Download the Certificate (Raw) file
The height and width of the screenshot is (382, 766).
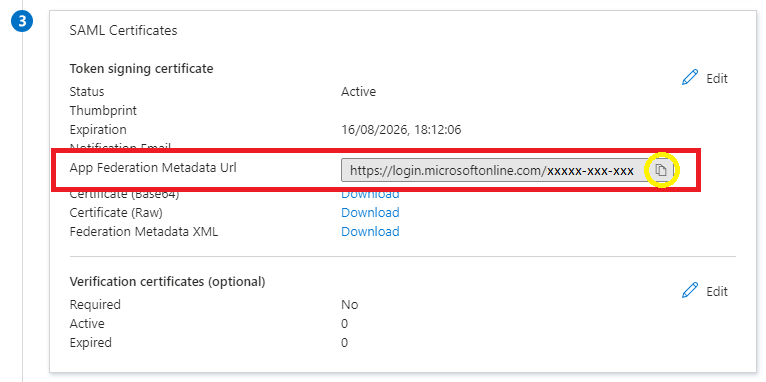pyautogui.click(x=370, y=212)
